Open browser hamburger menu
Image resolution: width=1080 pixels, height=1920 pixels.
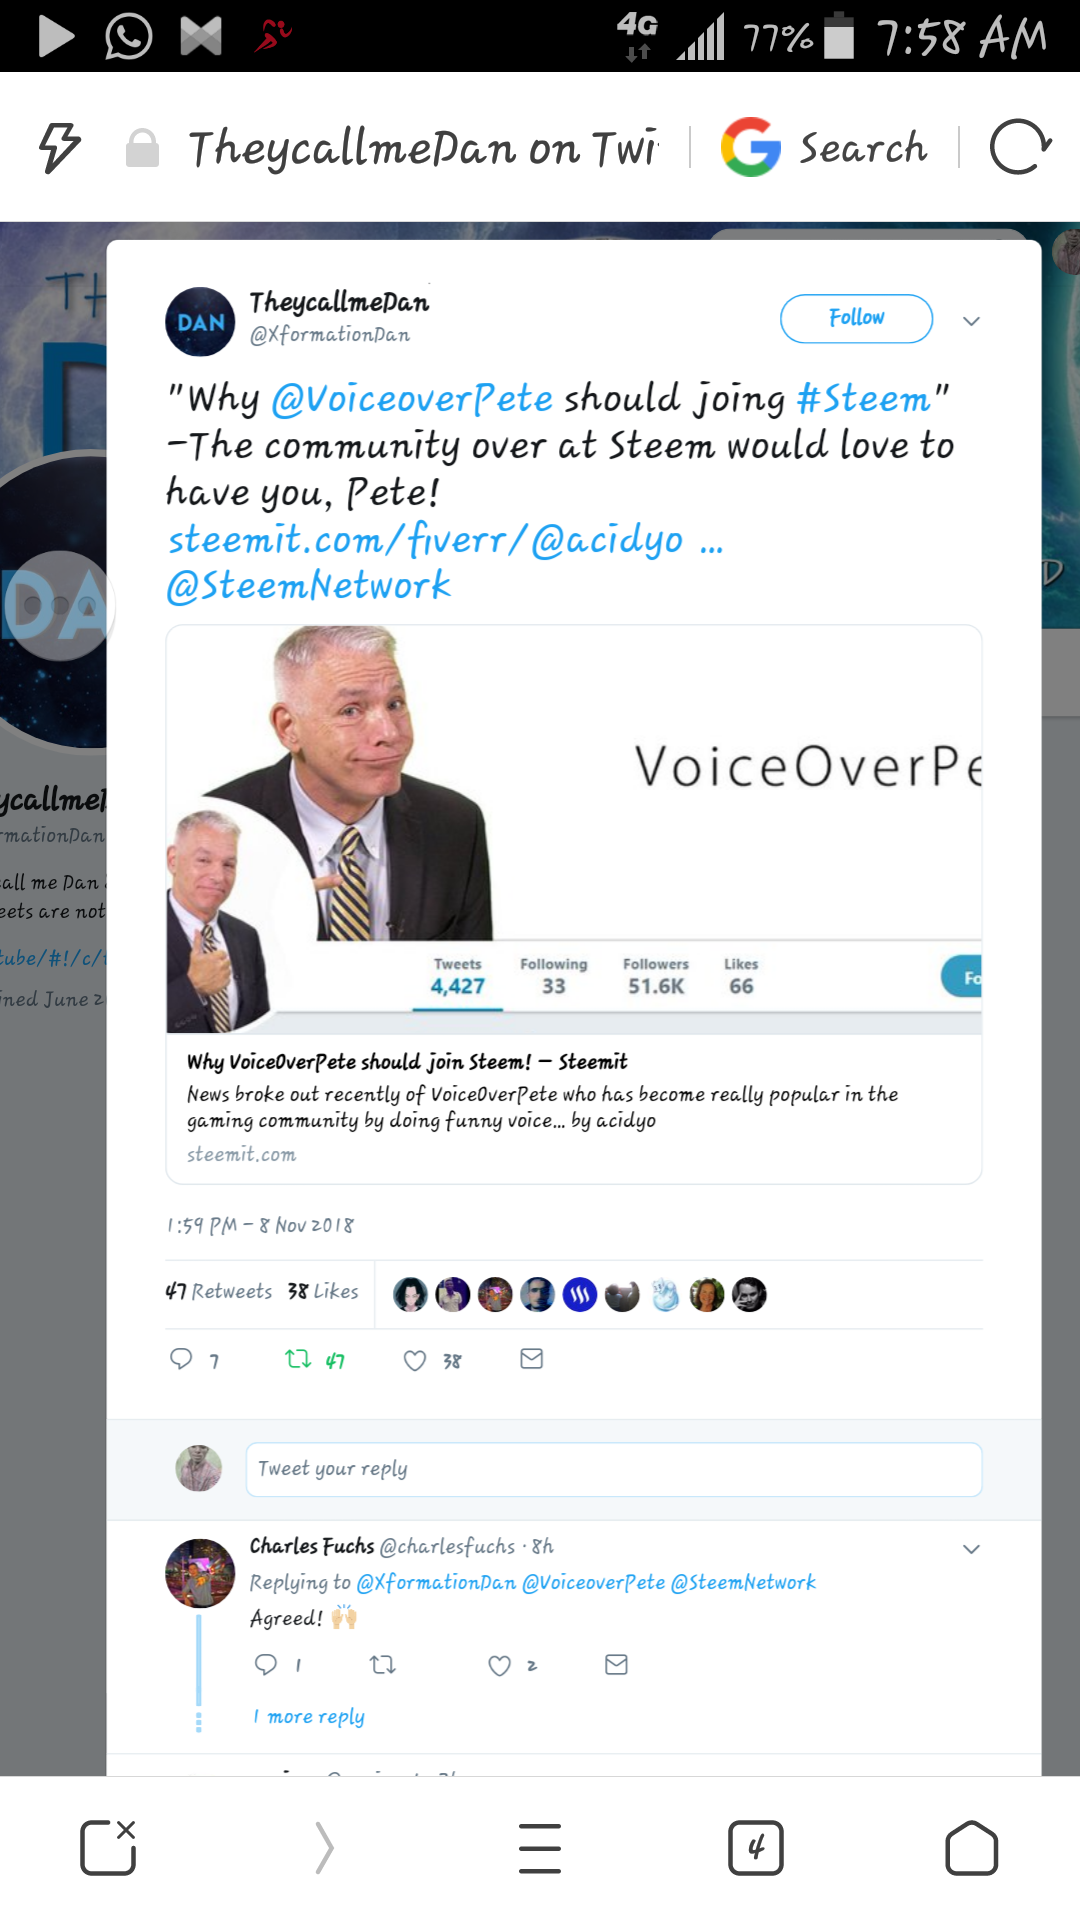click(x=540, y=1848)
